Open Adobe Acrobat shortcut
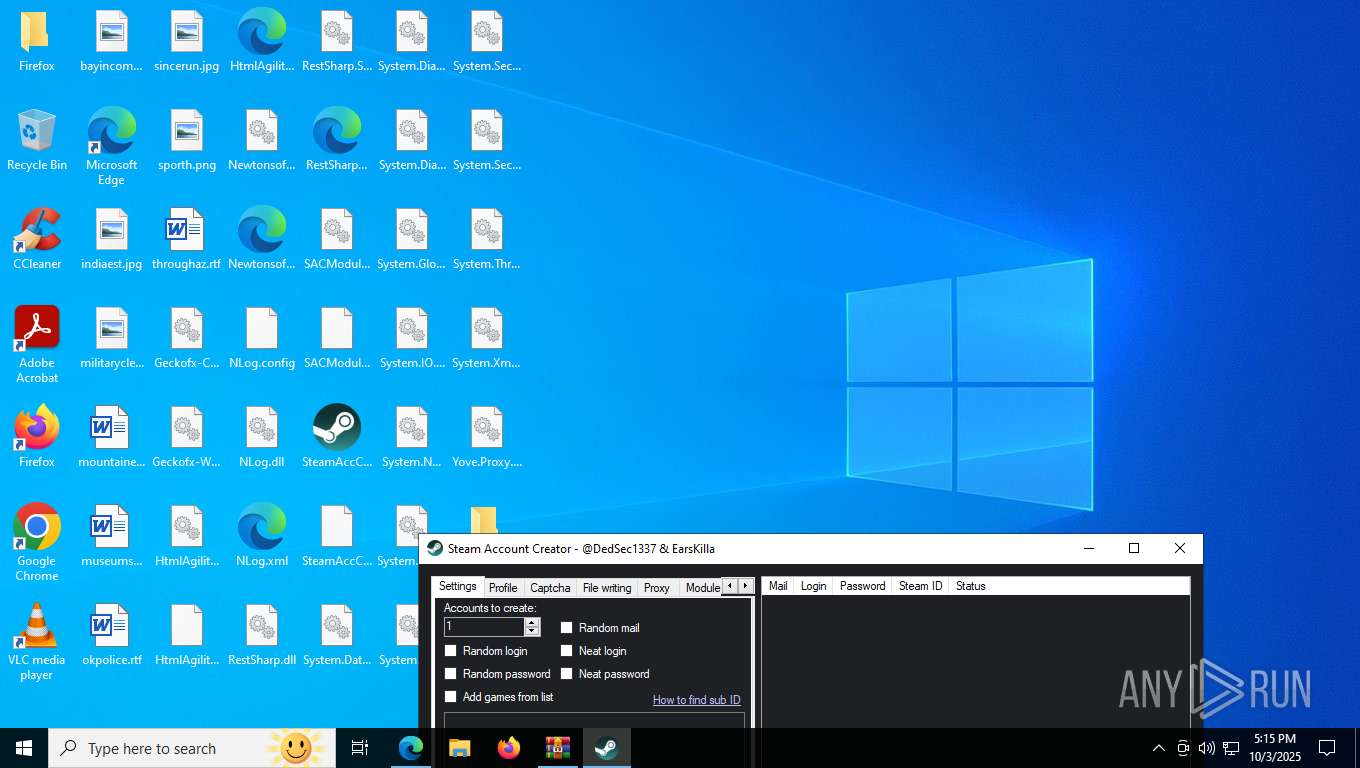The width and height of the screenshot is (1360, 768). pos(37,345)
